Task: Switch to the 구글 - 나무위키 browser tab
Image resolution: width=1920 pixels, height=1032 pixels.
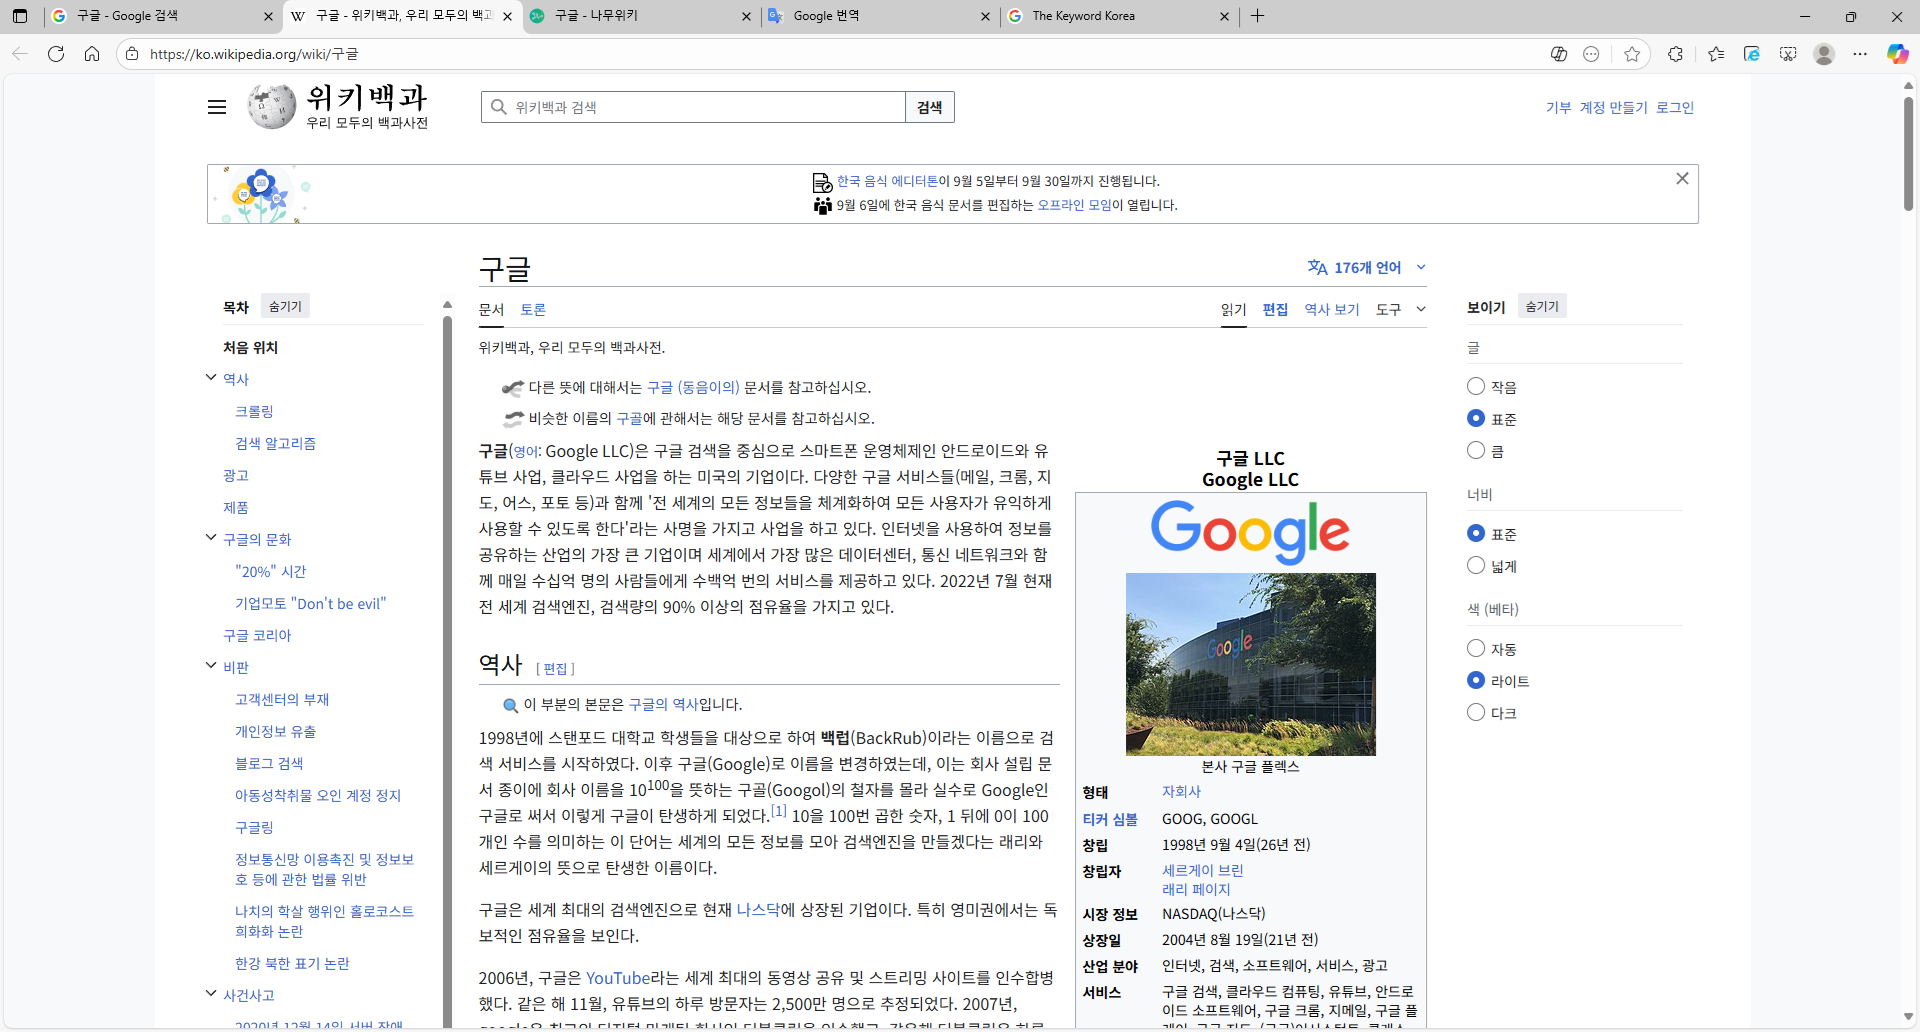Action: click(x=640, y=16)
